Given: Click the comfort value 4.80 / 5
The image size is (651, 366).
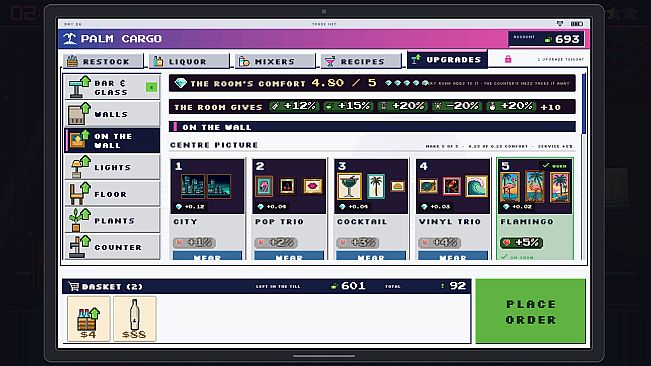Looking at the screenshot, I should coord(343,83).
